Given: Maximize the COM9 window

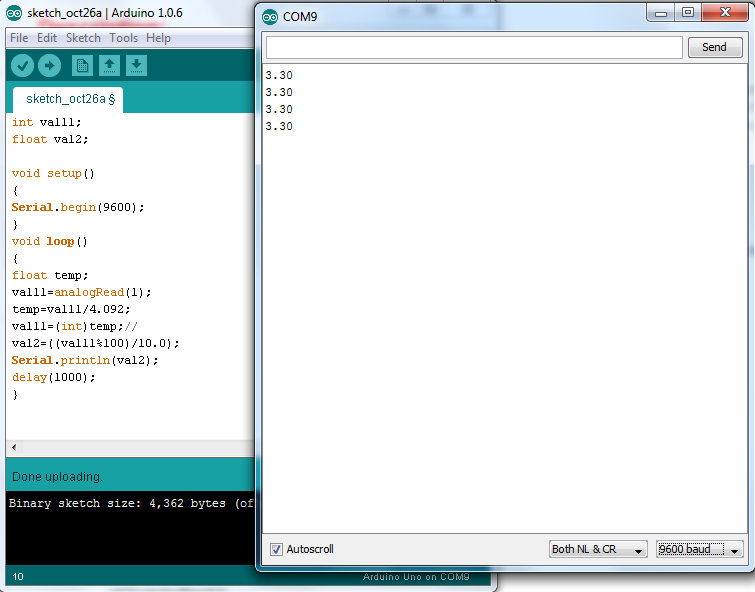Looking at the screenshot, I should coord(688,13).
